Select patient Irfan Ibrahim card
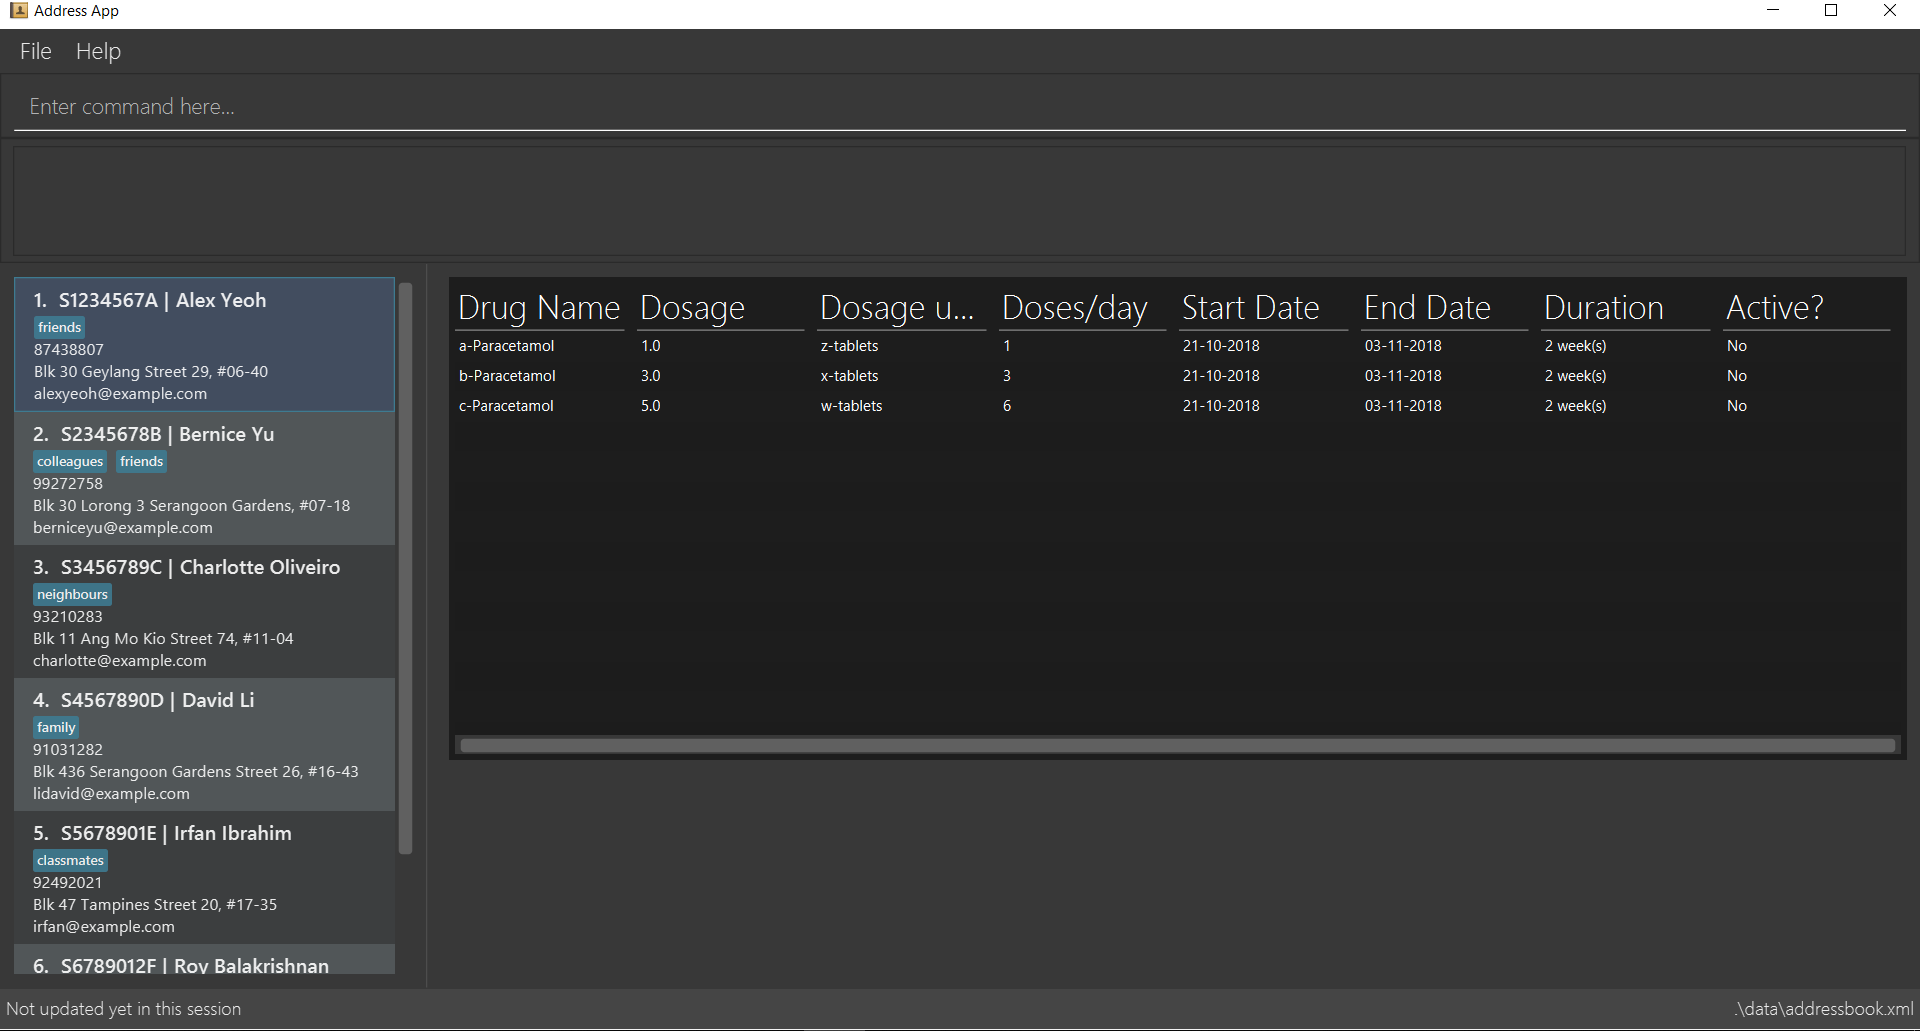The height and width of the screenshot is (1031, 1920). pos(205,877)
